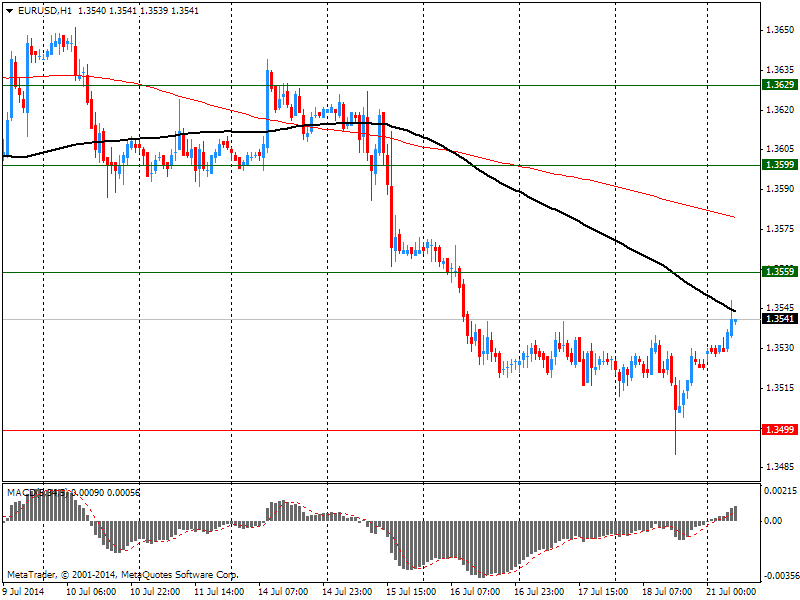Screen dimensions: 800x600
Task: Click the 15 Jul 15:00 time label
Action: (x=411, y=592)
